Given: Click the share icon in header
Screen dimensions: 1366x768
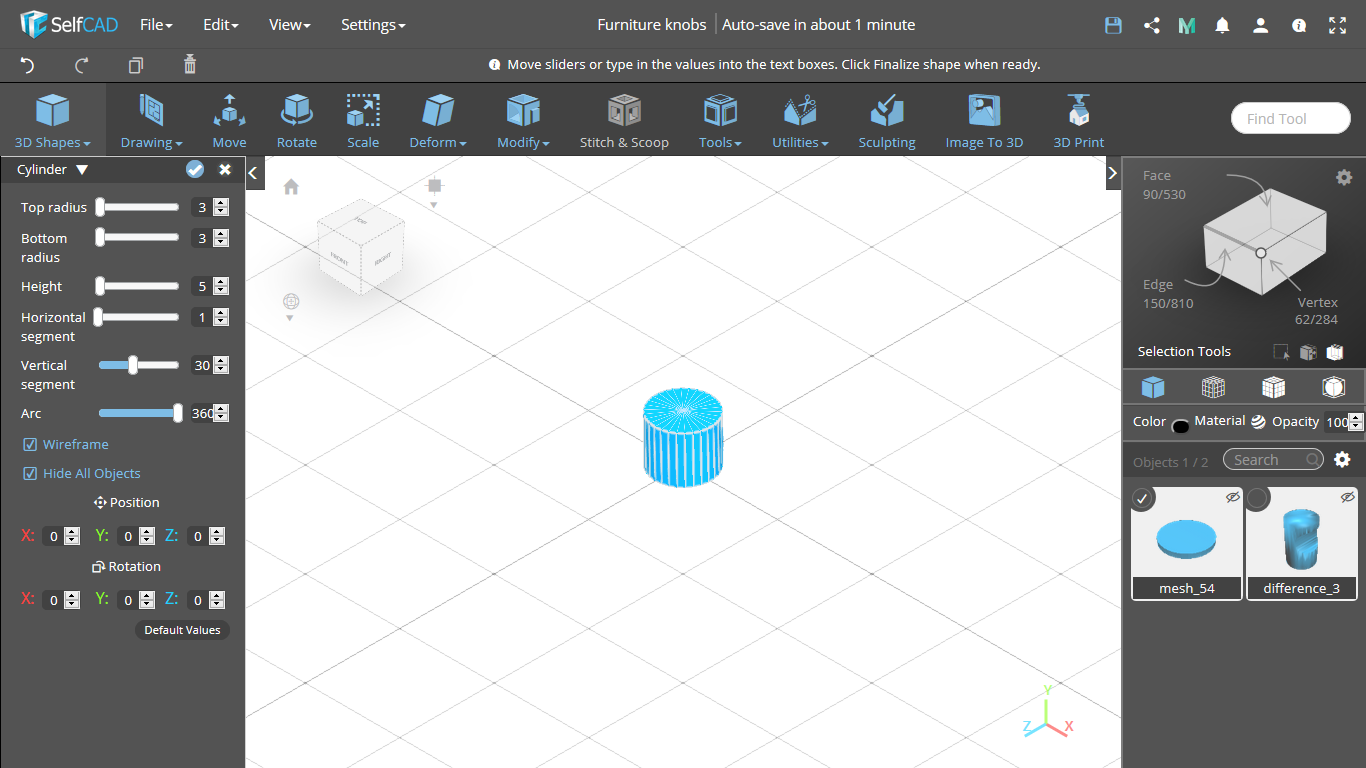Looking at the screenshot, I should pos(1151,26).
